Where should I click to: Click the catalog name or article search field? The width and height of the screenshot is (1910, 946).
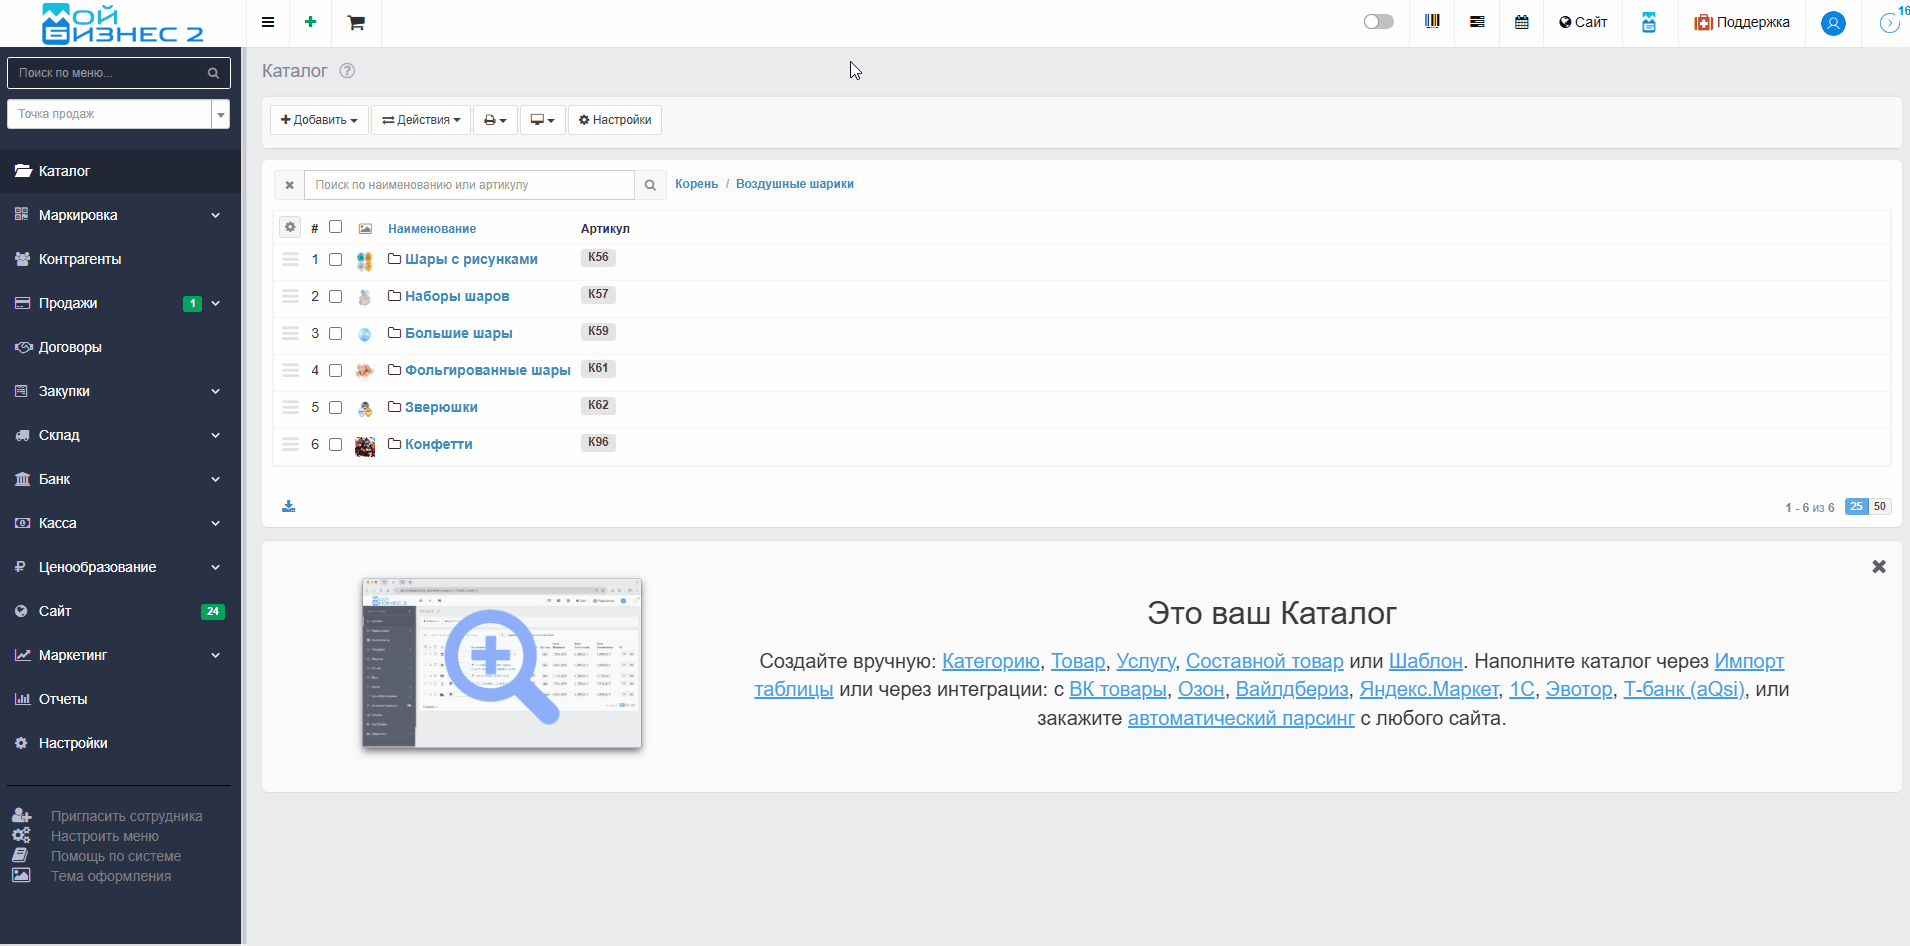click(469, 185)
